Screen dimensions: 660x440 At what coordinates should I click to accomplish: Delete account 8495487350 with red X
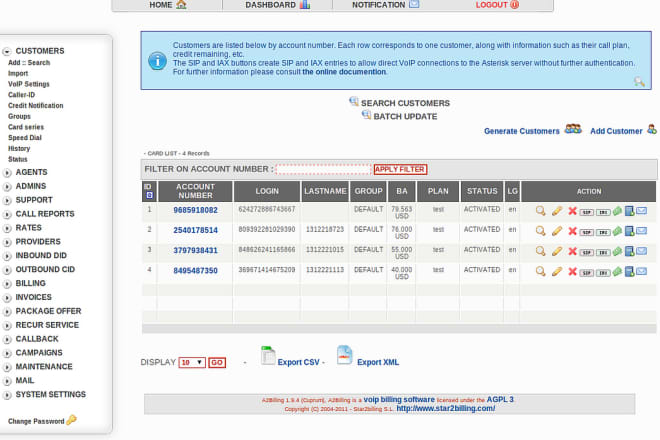[572, 271]
